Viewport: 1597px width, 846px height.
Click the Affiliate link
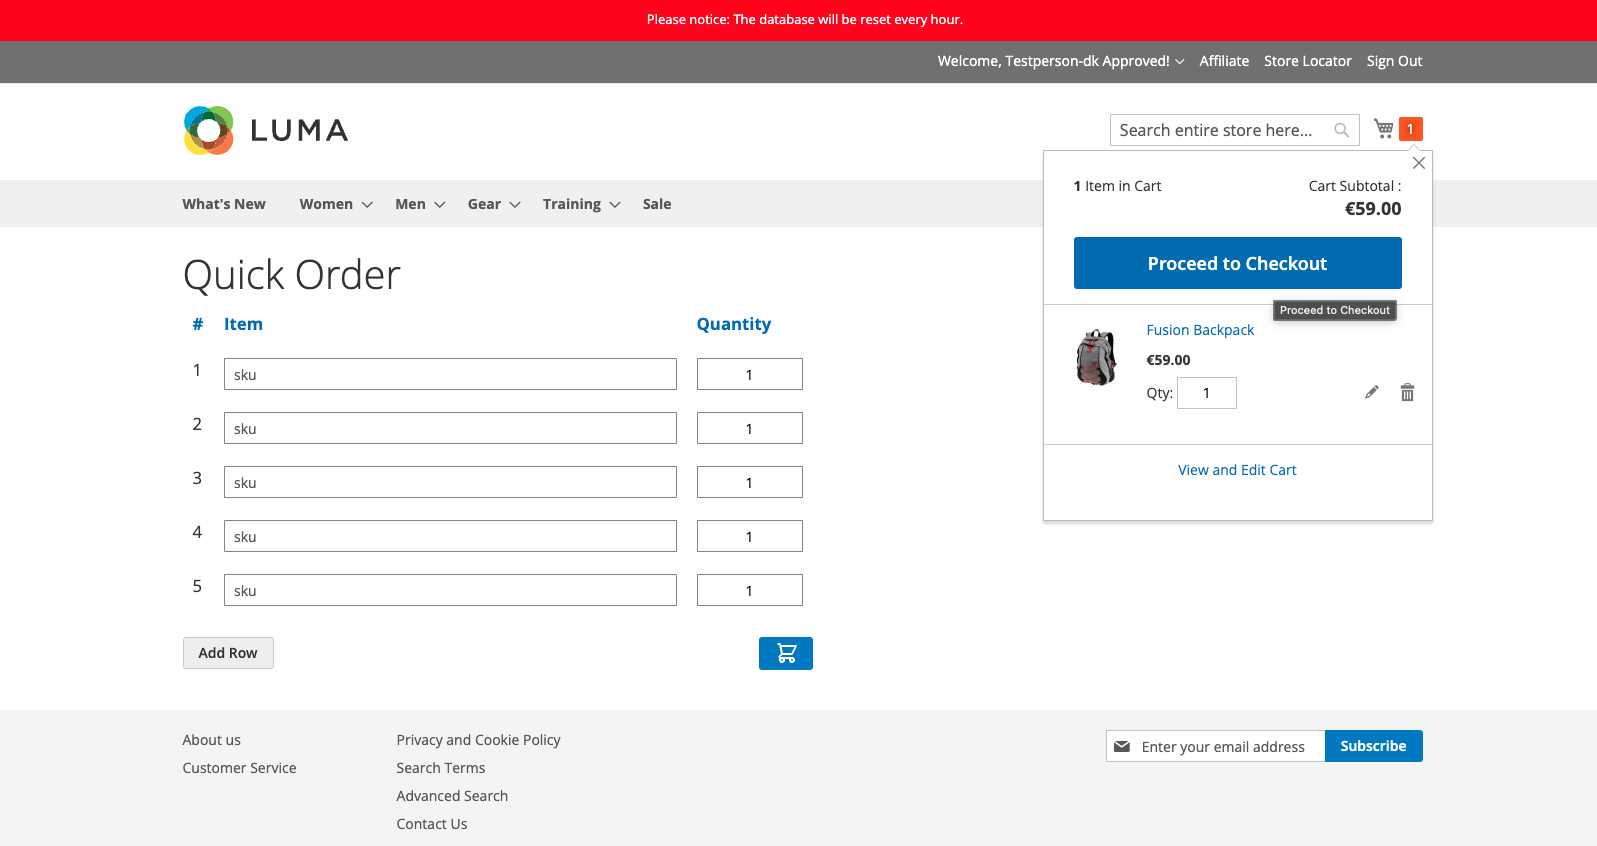pos(1224,61)
